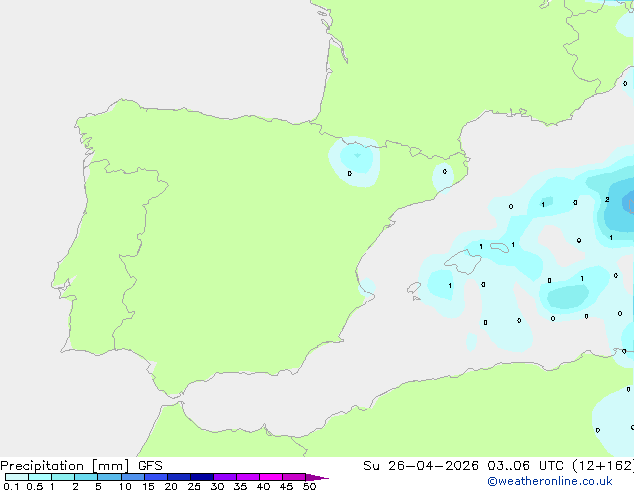Viewport: 634px width, 490px height.
Task: Click the 1–2 mm legend color box
Action: coord(63,477)
